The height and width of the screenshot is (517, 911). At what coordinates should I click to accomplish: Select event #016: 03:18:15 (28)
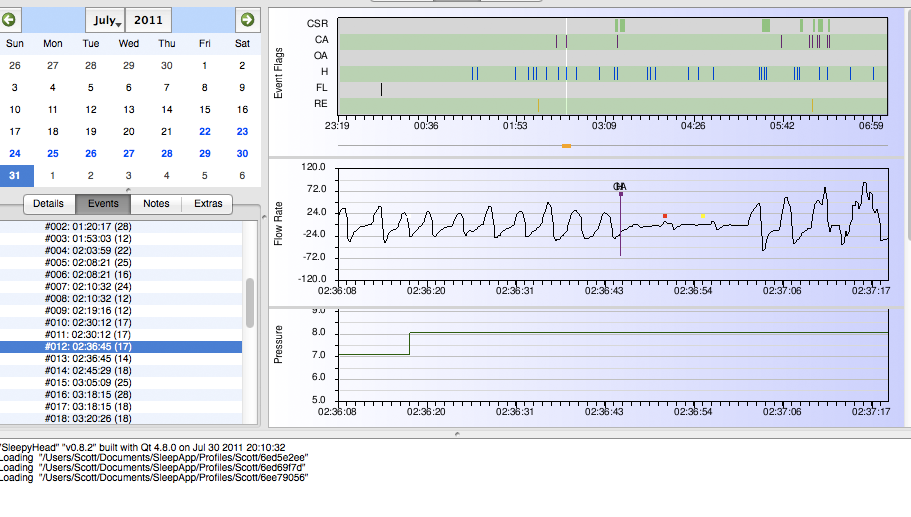(121, 394)
